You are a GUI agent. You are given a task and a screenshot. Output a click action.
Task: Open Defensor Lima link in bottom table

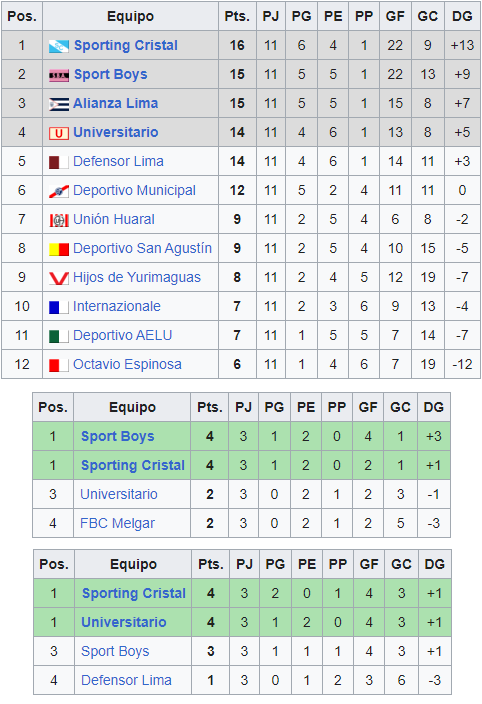click(126, 680)
